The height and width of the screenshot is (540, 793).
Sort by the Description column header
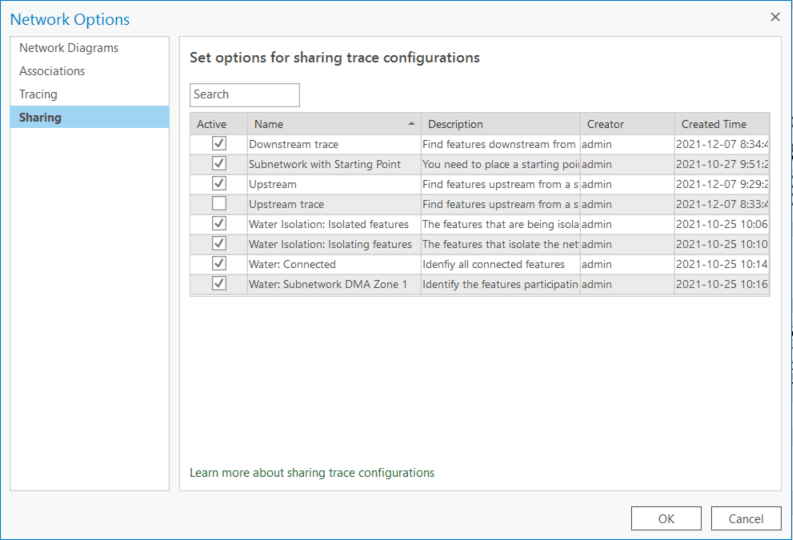(x=501, y=124)
